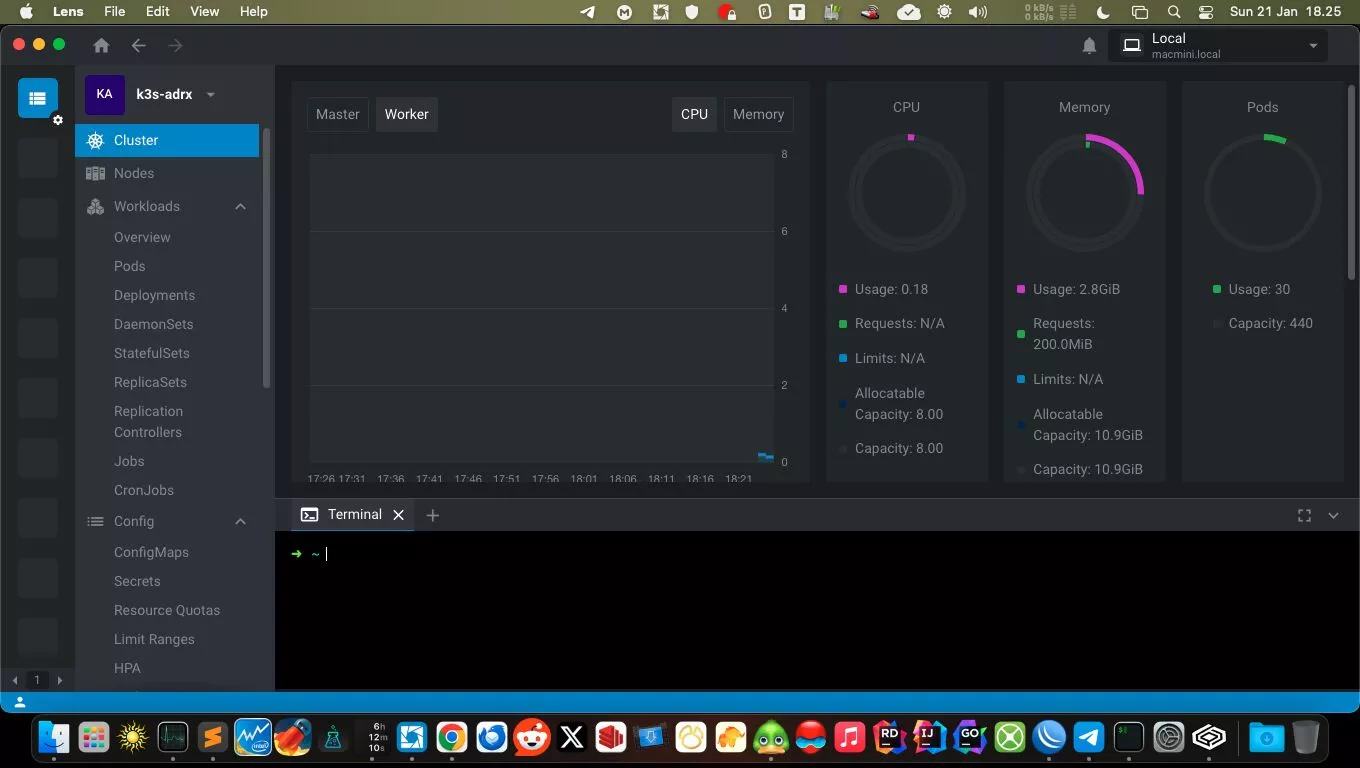Click the main panel vertical scrollbar
Screen dimensions: 1360x768
coord(1352,181)
